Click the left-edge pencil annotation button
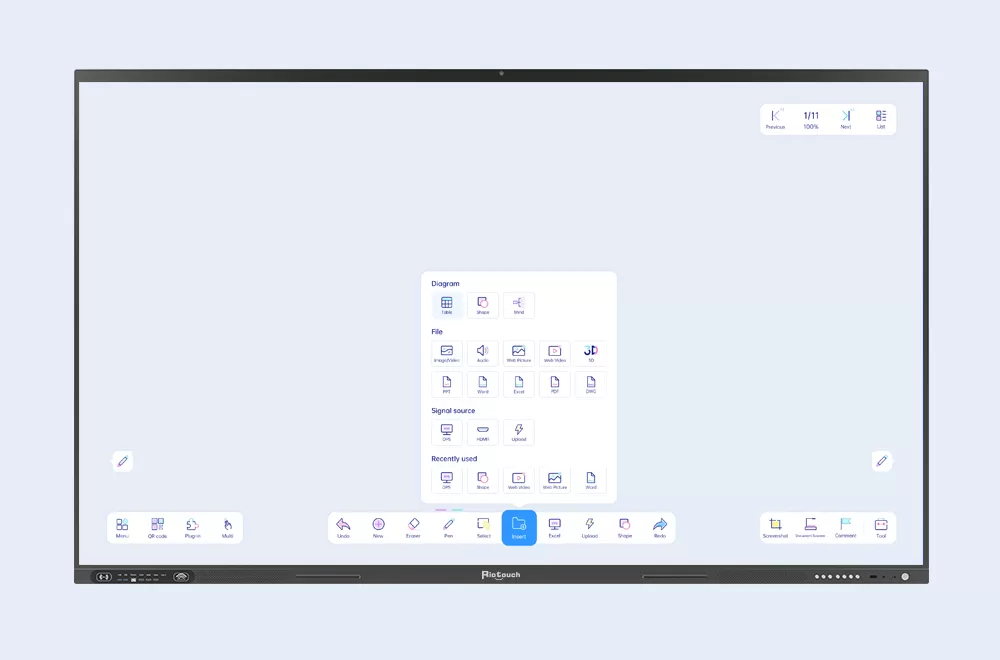The height and width of the screenshot is (660, 1000). coord(122,461)
